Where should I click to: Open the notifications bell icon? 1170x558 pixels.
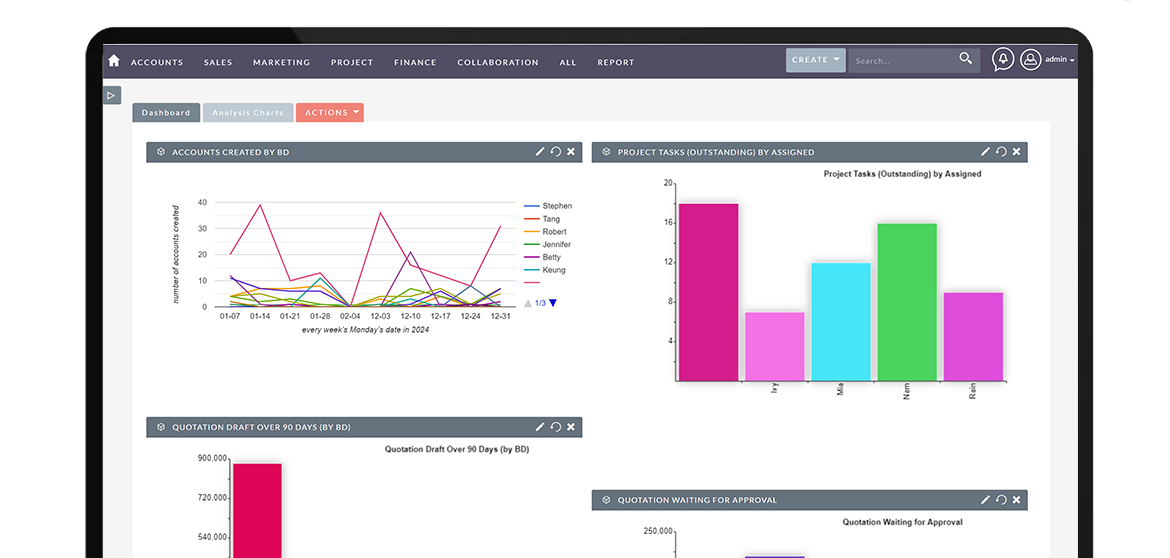click(x=1003, y=60)
